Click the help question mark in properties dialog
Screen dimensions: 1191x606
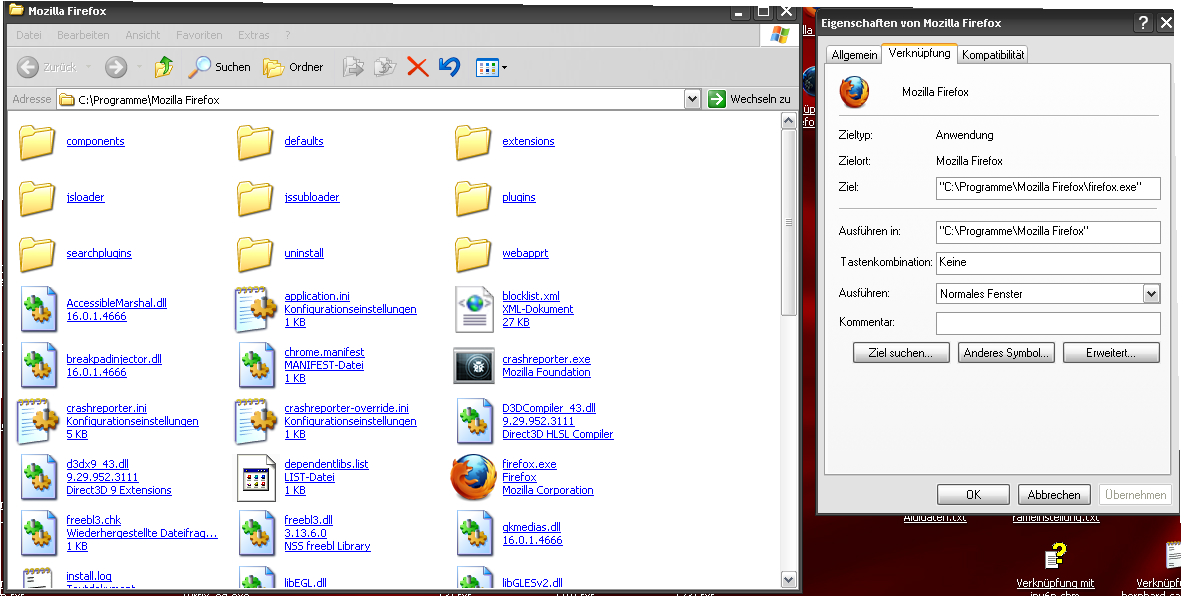coord(1143,24)
